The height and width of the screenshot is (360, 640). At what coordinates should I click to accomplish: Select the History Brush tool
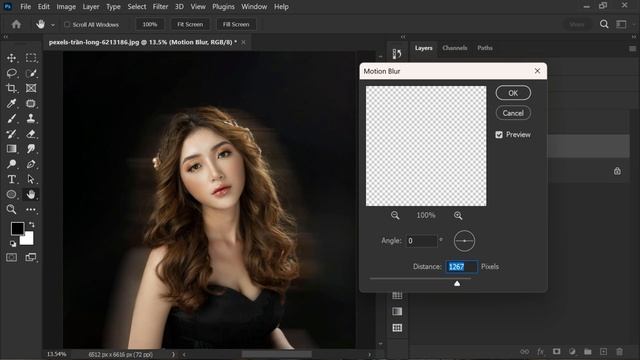click(x=11, y=134)
